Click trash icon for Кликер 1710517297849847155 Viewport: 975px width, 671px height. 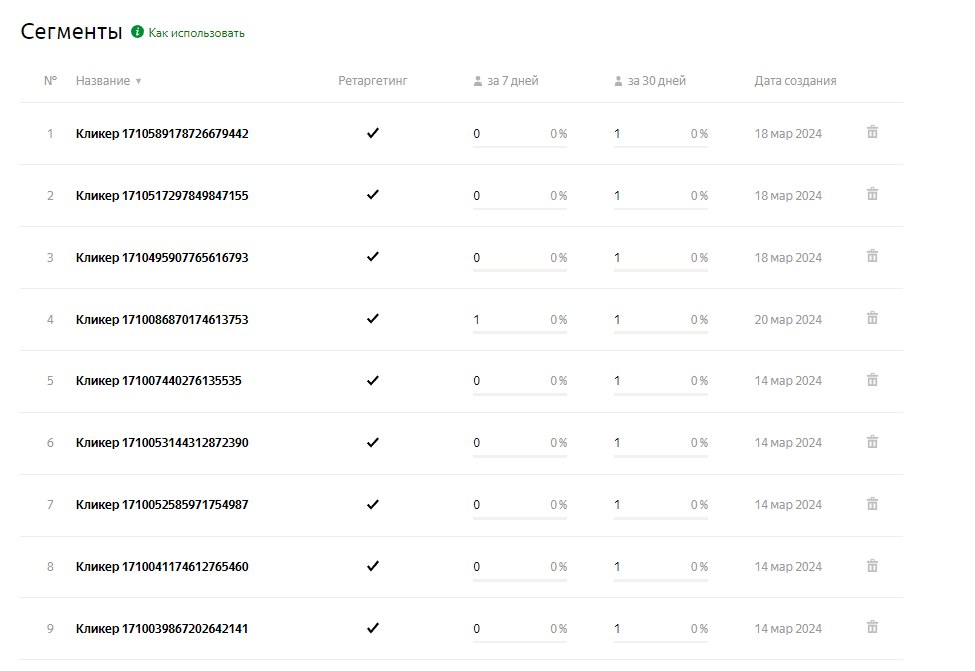(x=872, y=194)
